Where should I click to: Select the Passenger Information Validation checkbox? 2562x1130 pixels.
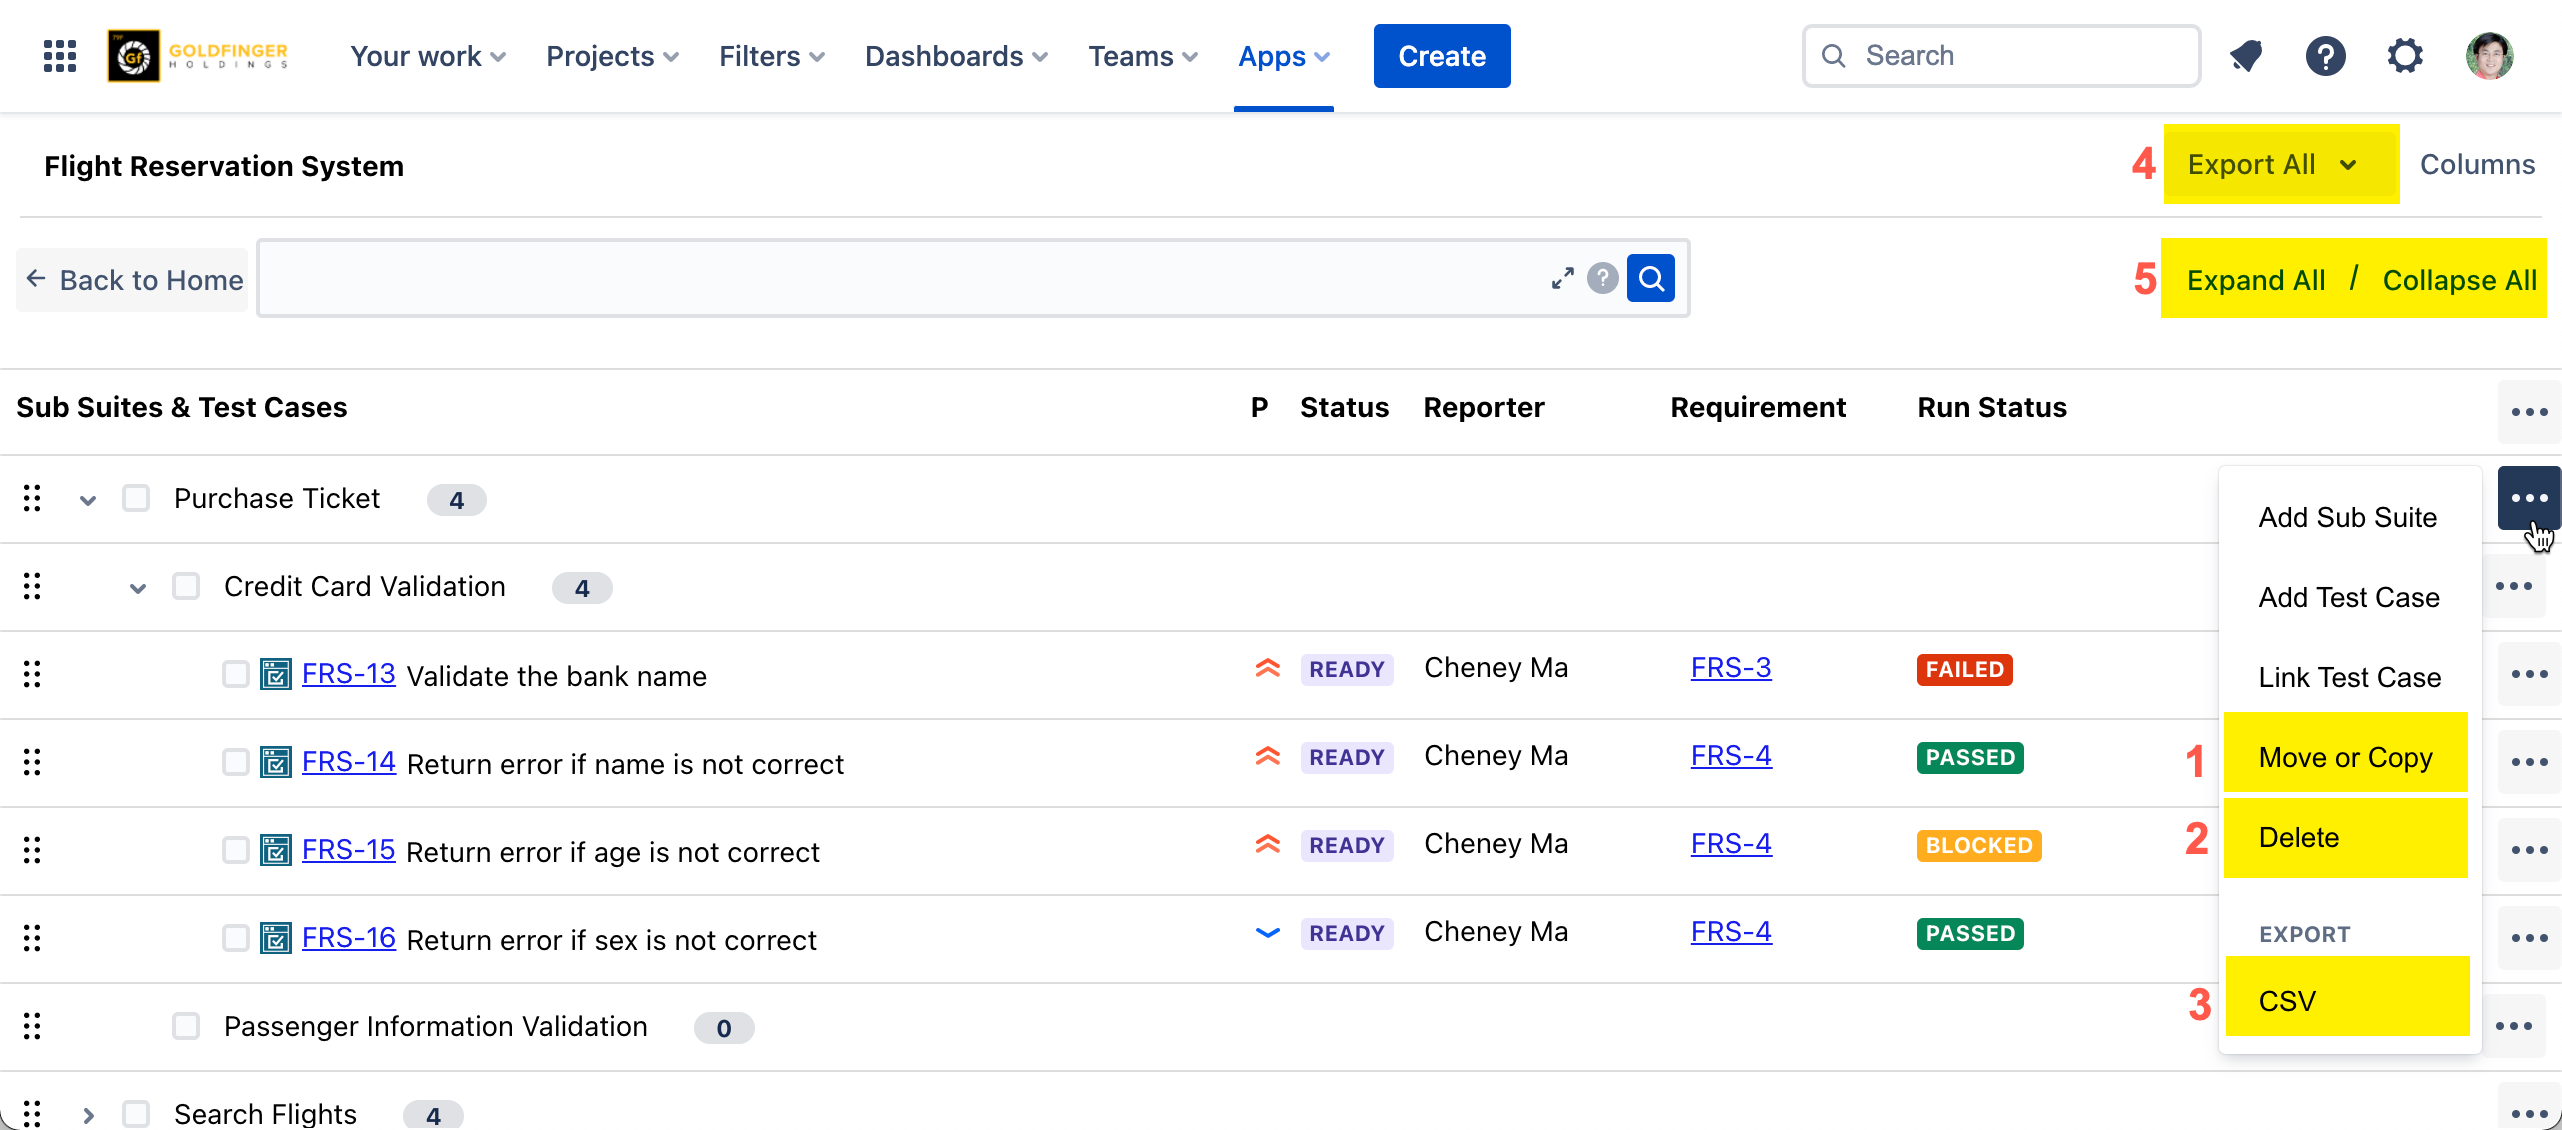(x=186, y=1026)
